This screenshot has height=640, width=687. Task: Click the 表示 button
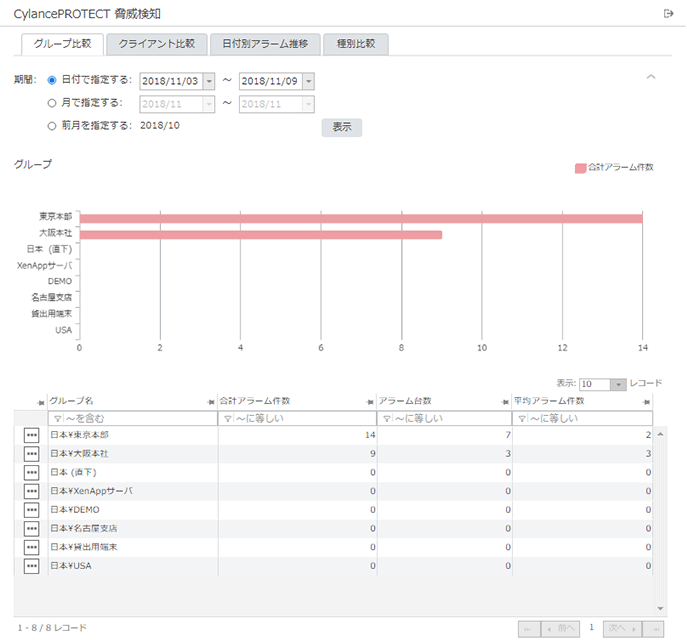341,127
